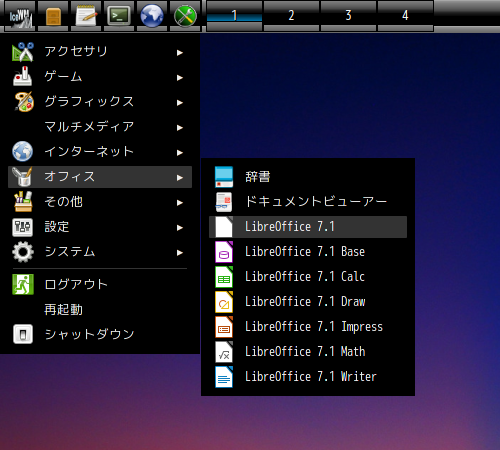Click the 設定 mixer panel icon
500x450 pixels.
coord(22,227)
